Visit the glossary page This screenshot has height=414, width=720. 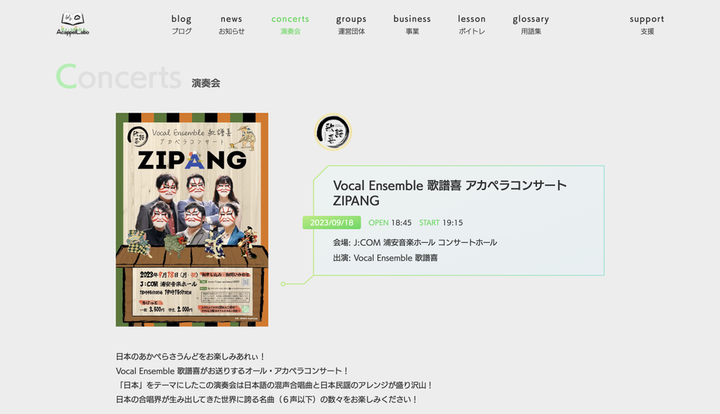(x=531, y=24)
